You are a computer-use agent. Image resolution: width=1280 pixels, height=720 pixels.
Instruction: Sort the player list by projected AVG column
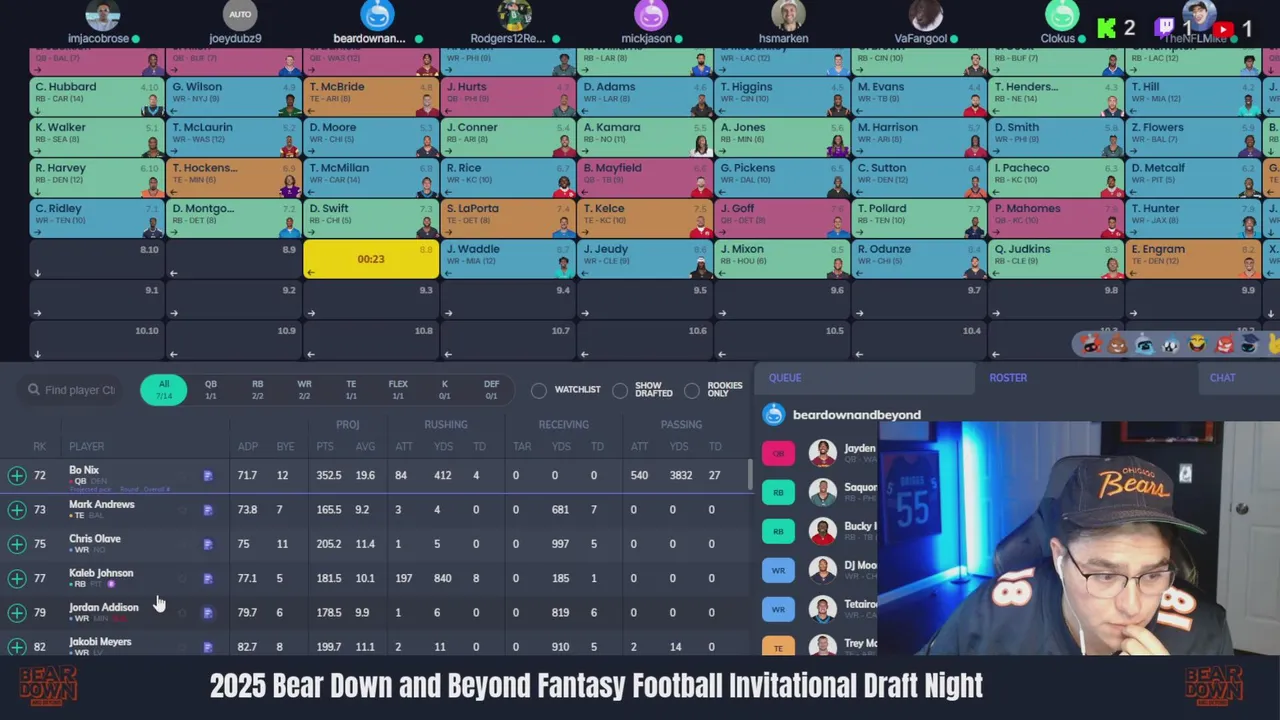coord(365,446)
